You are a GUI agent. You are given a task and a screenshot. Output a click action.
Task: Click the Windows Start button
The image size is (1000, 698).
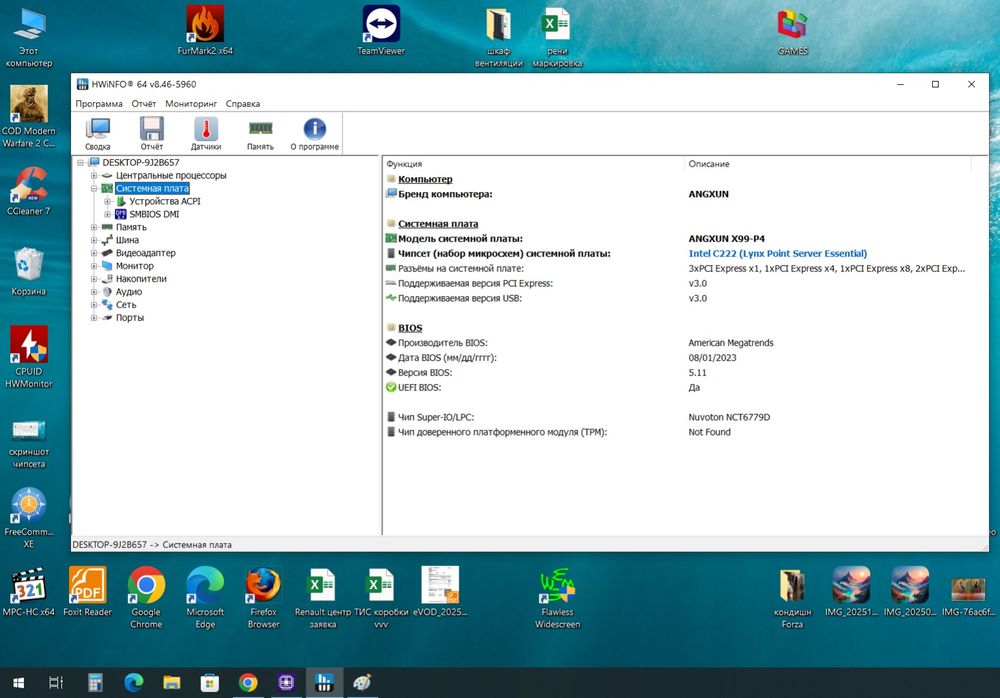[x=18, y=683]
